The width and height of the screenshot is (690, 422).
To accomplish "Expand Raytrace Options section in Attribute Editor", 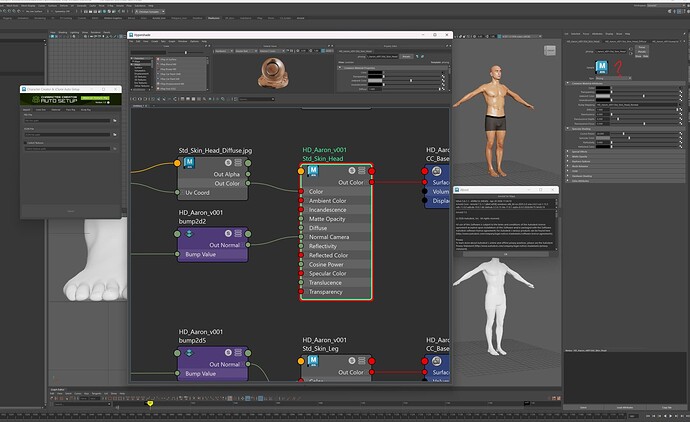I will tap(568, 161).
